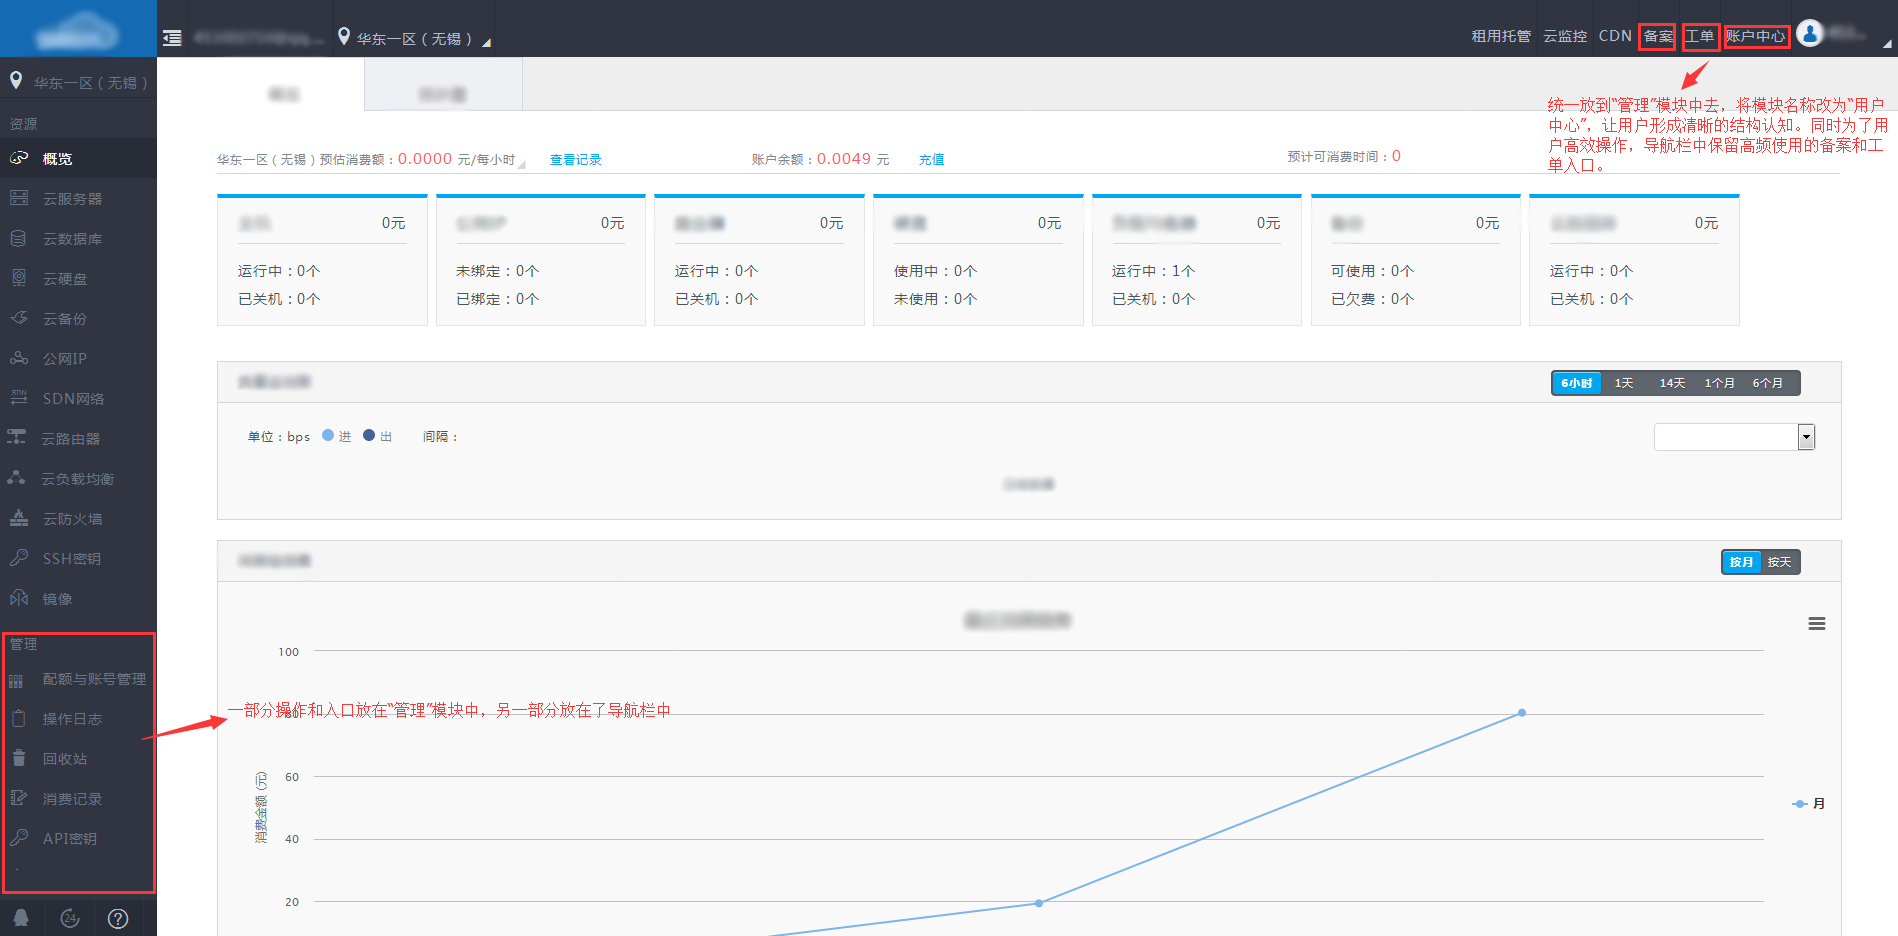Collapse sidebar via menu toggle icon
Viewport: 1898px width, 936px height.
point(172,38)
